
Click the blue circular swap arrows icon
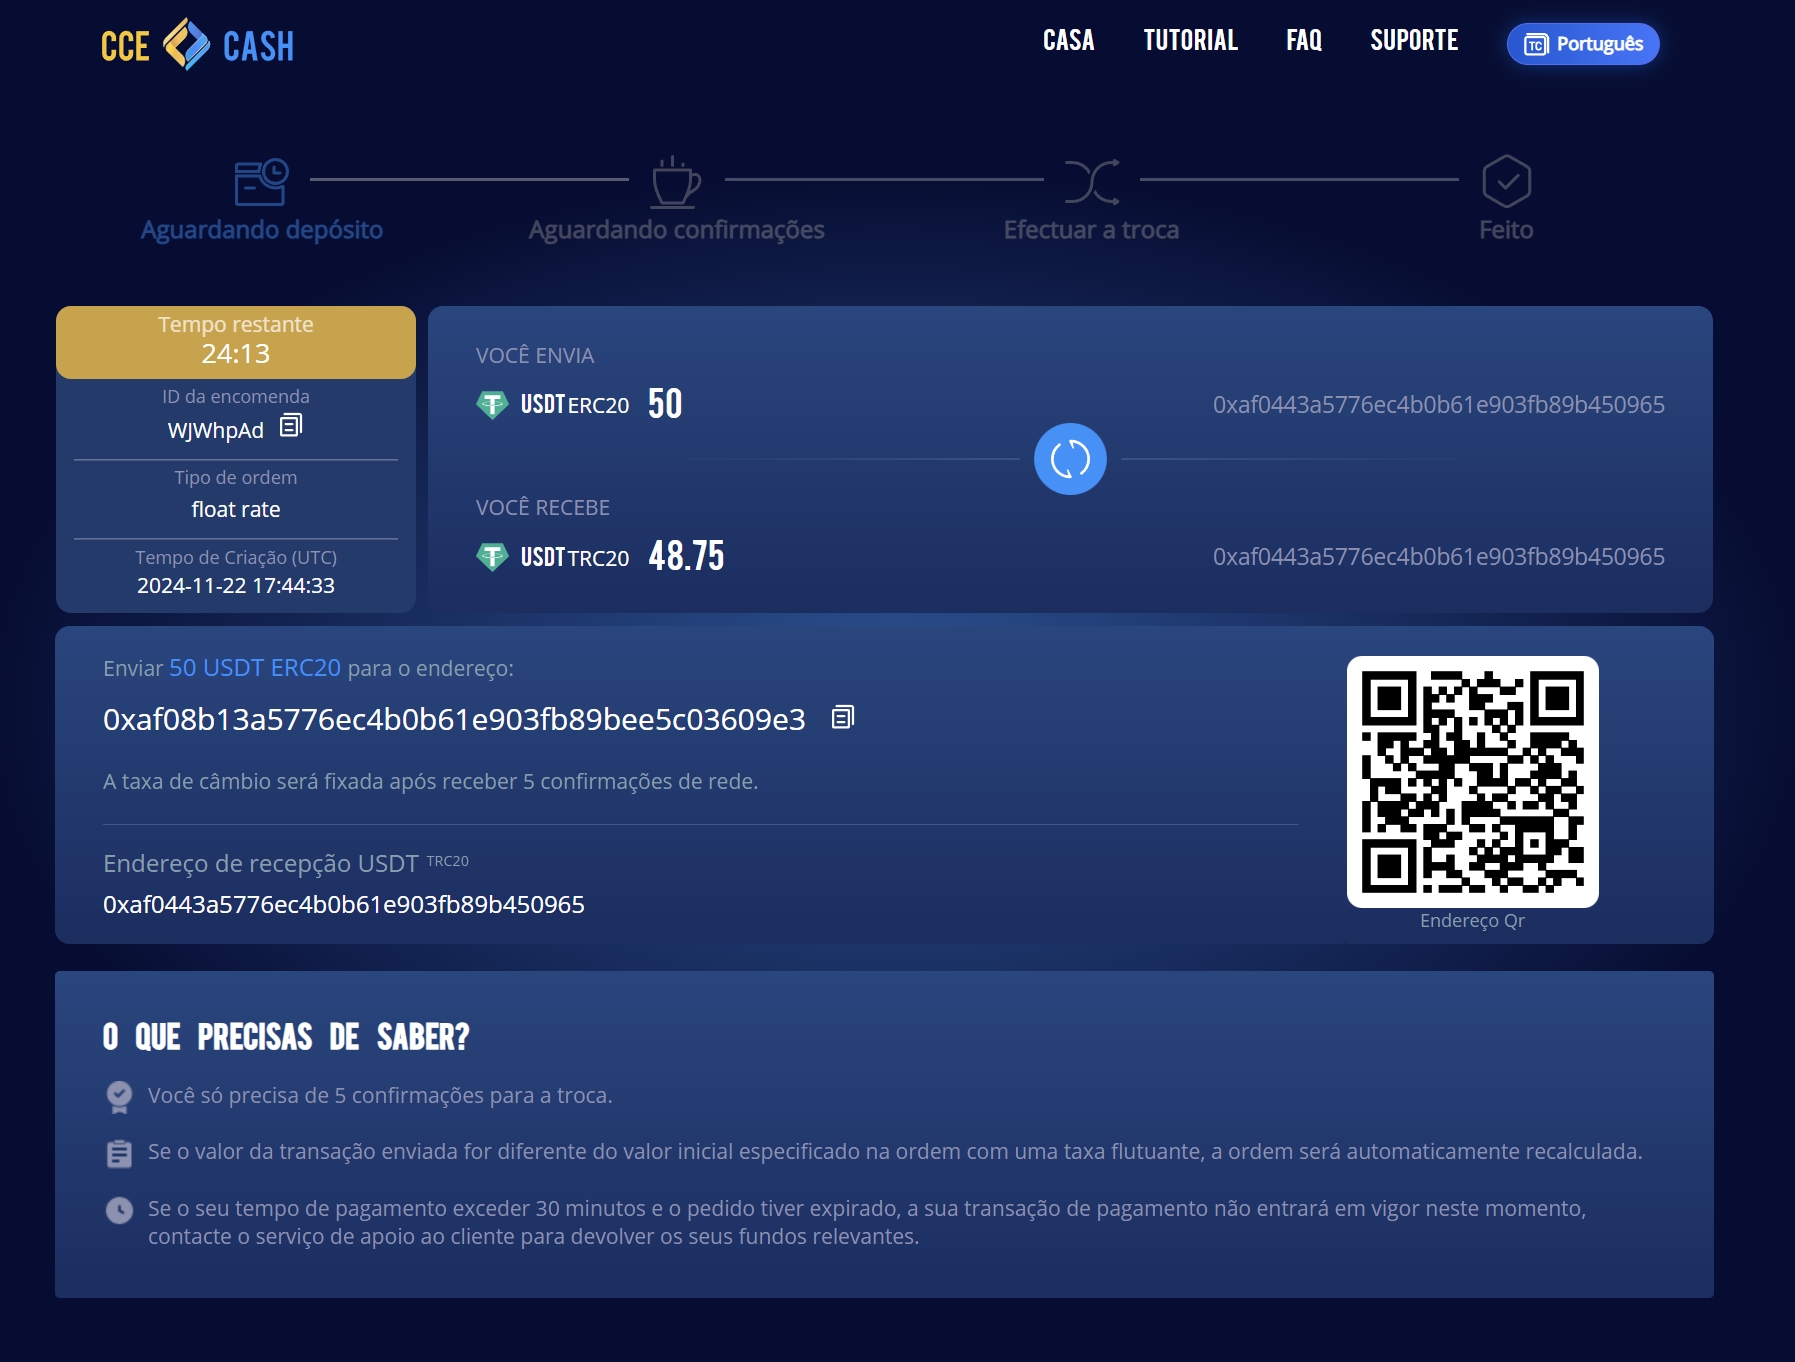(1069, 459)
